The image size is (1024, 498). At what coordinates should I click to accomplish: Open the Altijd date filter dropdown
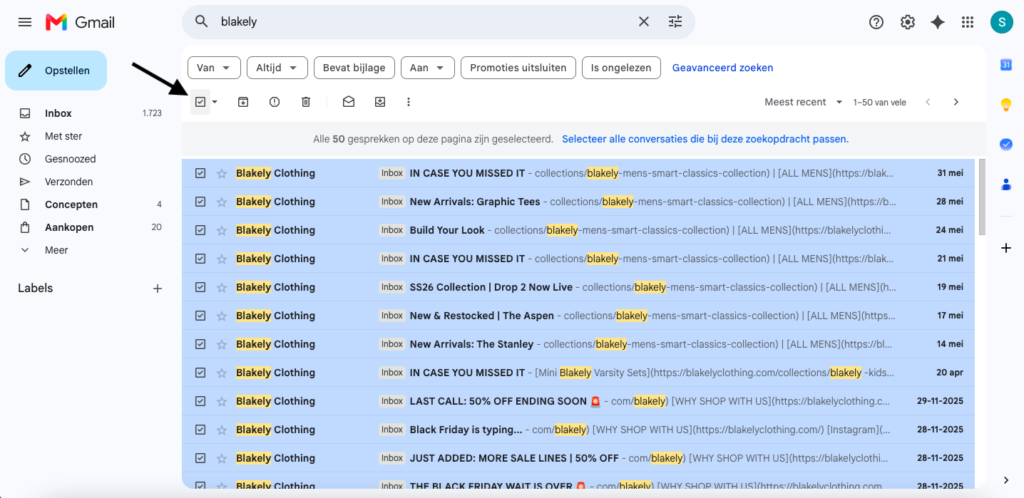pyautogui.click(x=277, y=67)
